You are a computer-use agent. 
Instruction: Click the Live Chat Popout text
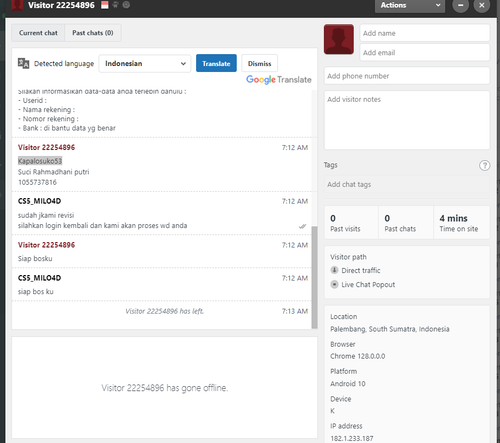click(x=368, y=285)
